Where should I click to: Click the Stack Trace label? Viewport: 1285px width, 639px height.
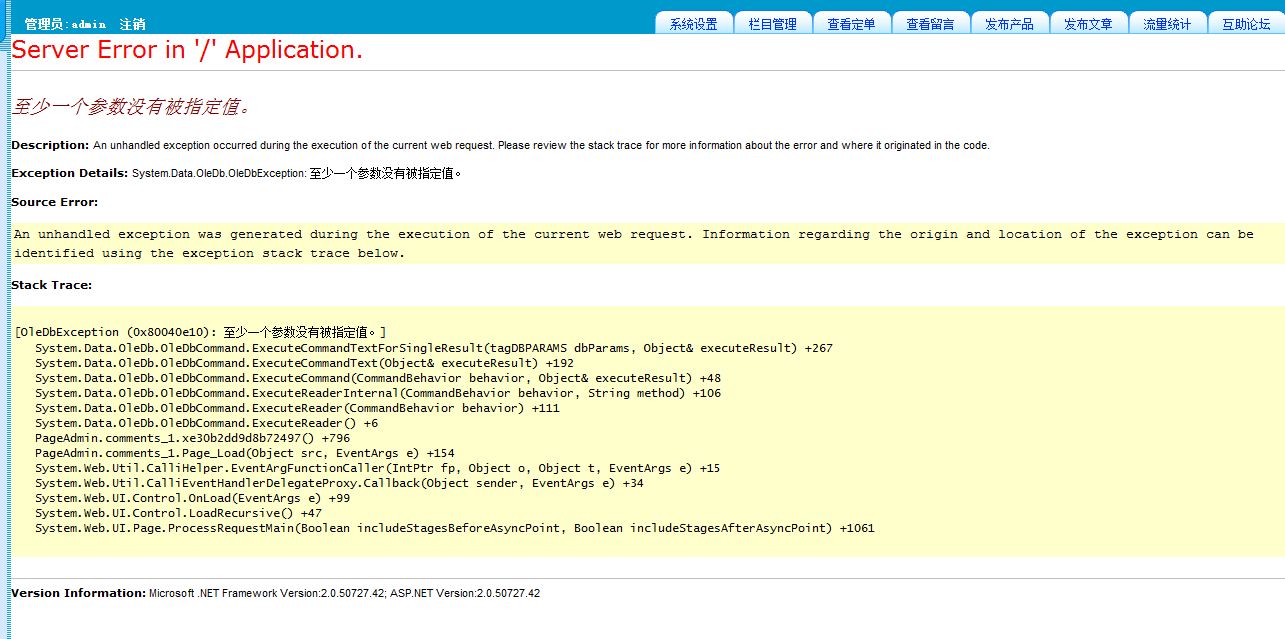point(51,285)
